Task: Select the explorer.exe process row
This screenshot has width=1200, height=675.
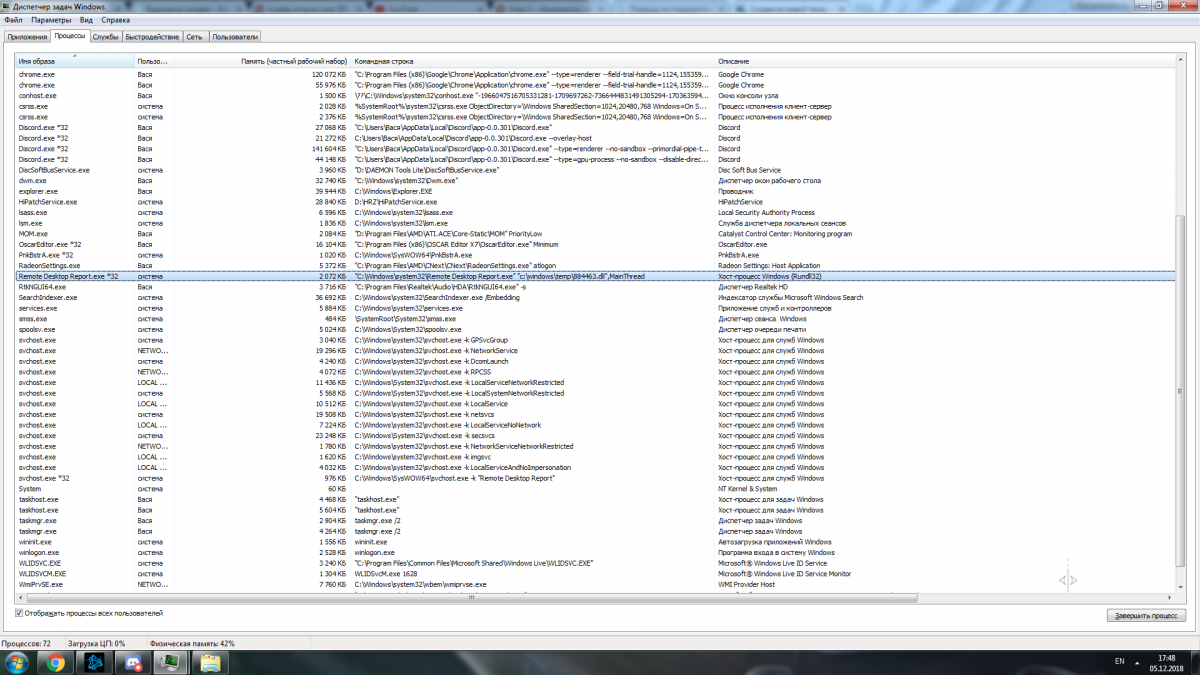Action: pos(594,191)
